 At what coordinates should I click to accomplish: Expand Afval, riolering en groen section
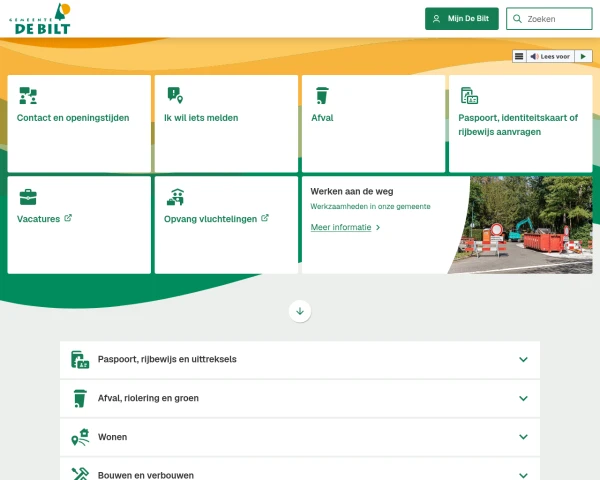(300, 398)
